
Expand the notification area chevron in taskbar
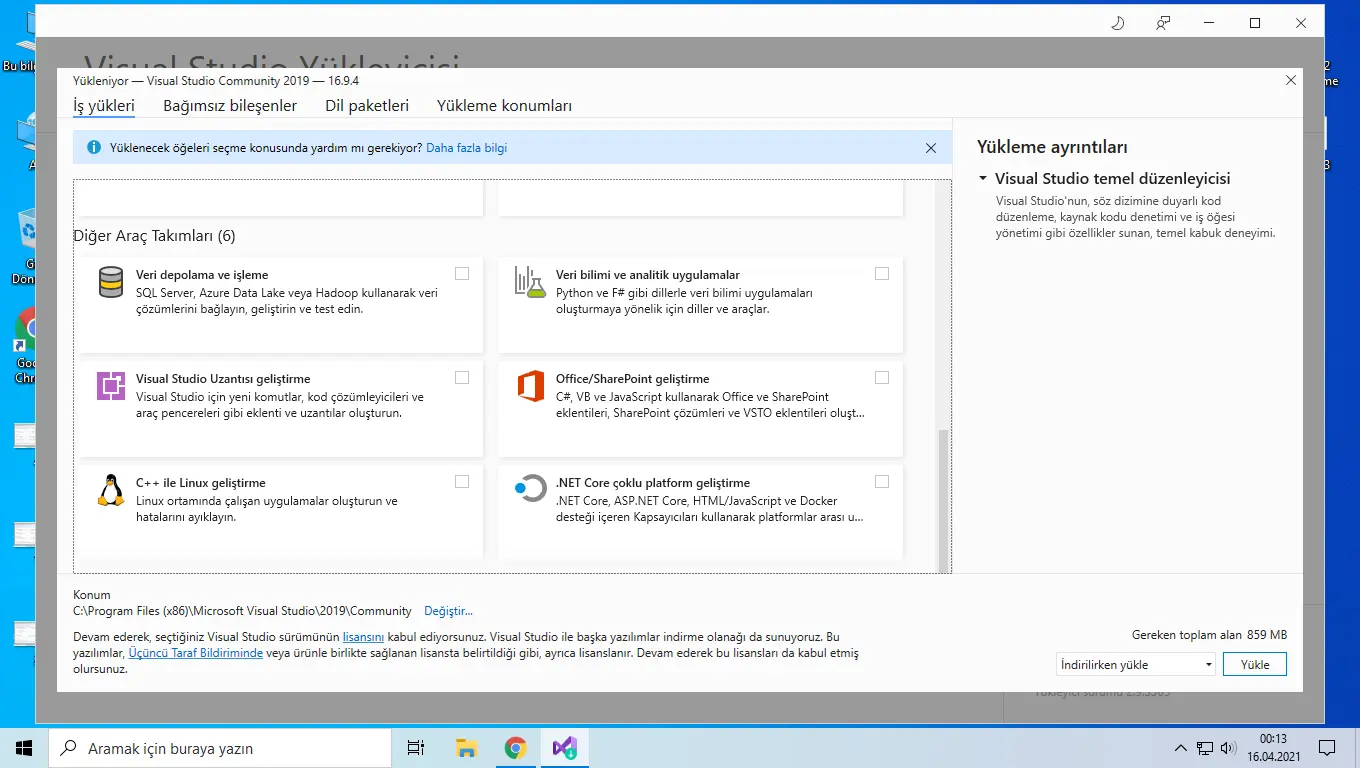[x=1181, y=747]
